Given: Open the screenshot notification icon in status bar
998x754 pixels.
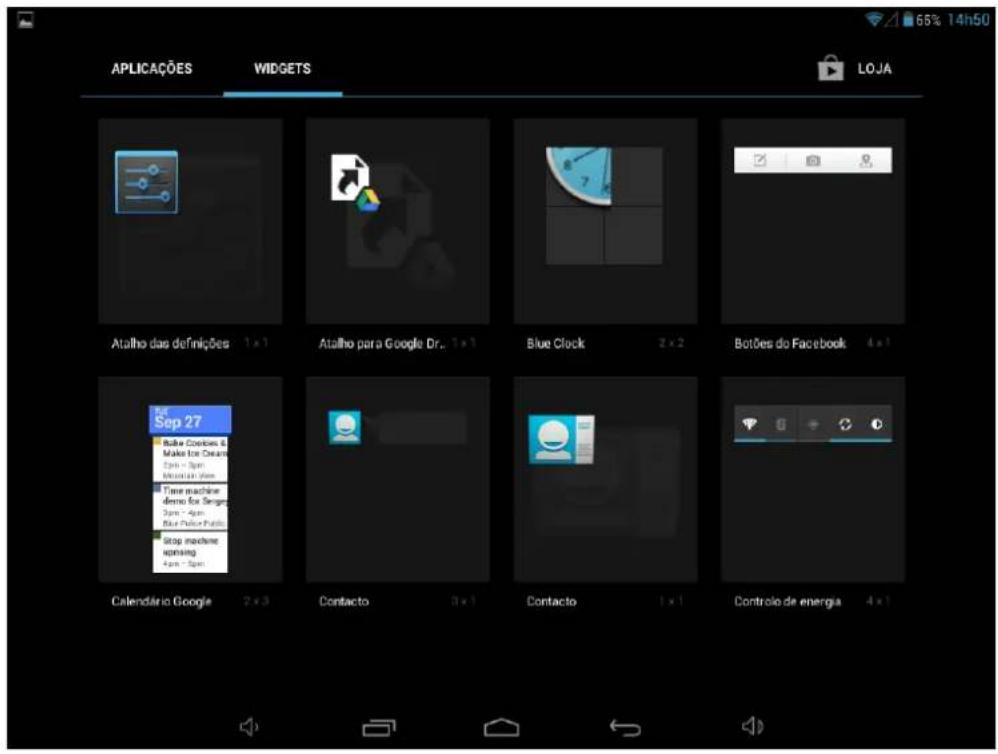Looking at the screenshot, I should click(x=25, y=20).
